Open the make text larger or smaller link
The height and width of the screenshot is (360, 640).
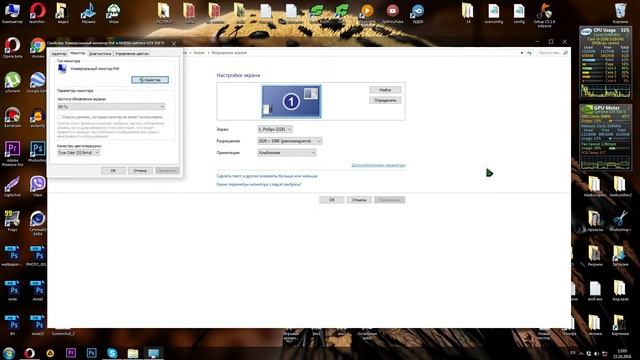pos(267,176)
